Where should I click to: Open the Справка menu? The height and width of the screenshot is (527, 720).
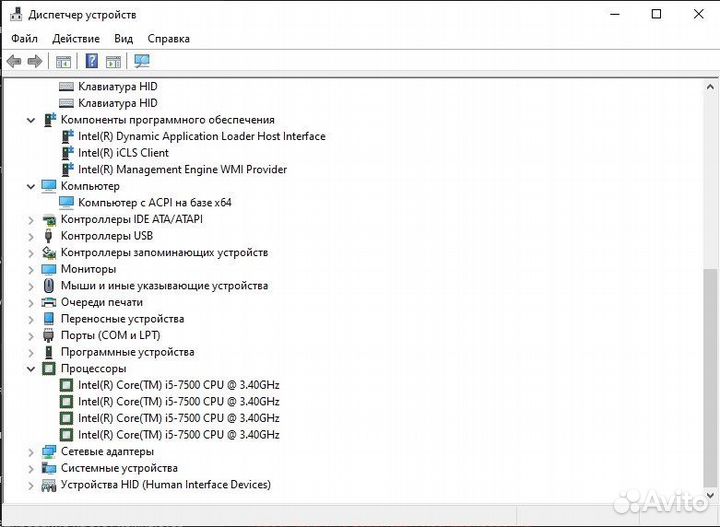[168, 39]
